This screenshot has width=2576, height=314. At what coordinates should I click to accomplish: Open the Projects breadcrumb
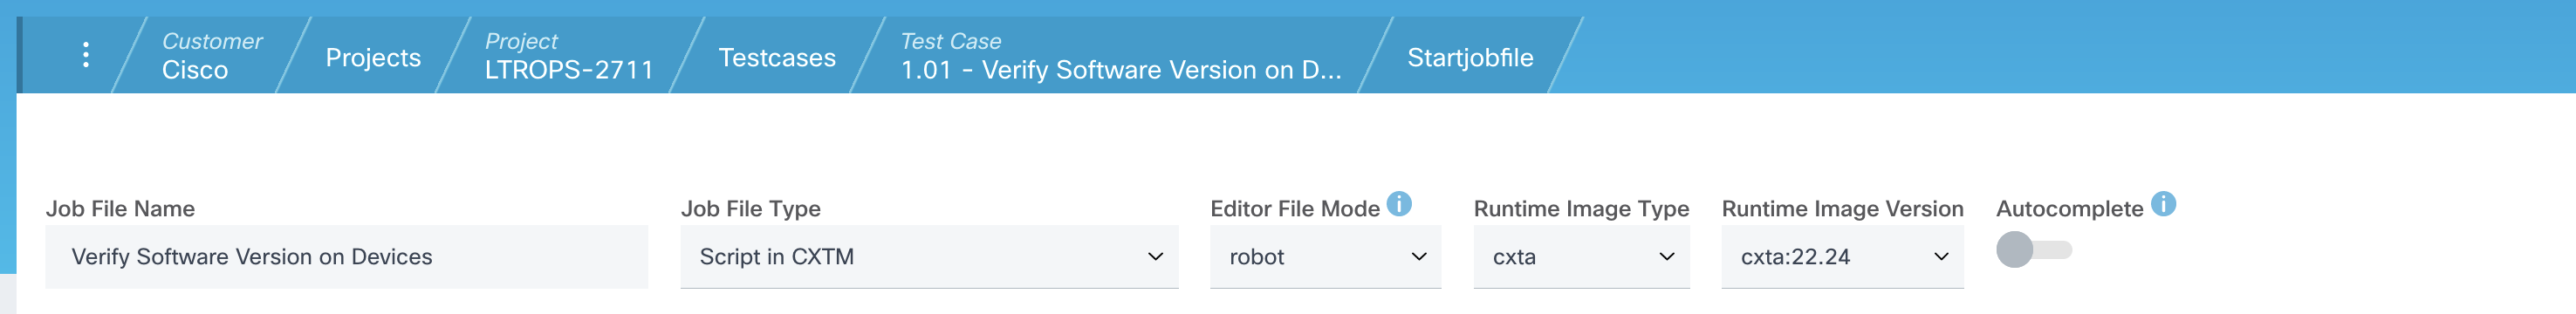coord(373,57)
